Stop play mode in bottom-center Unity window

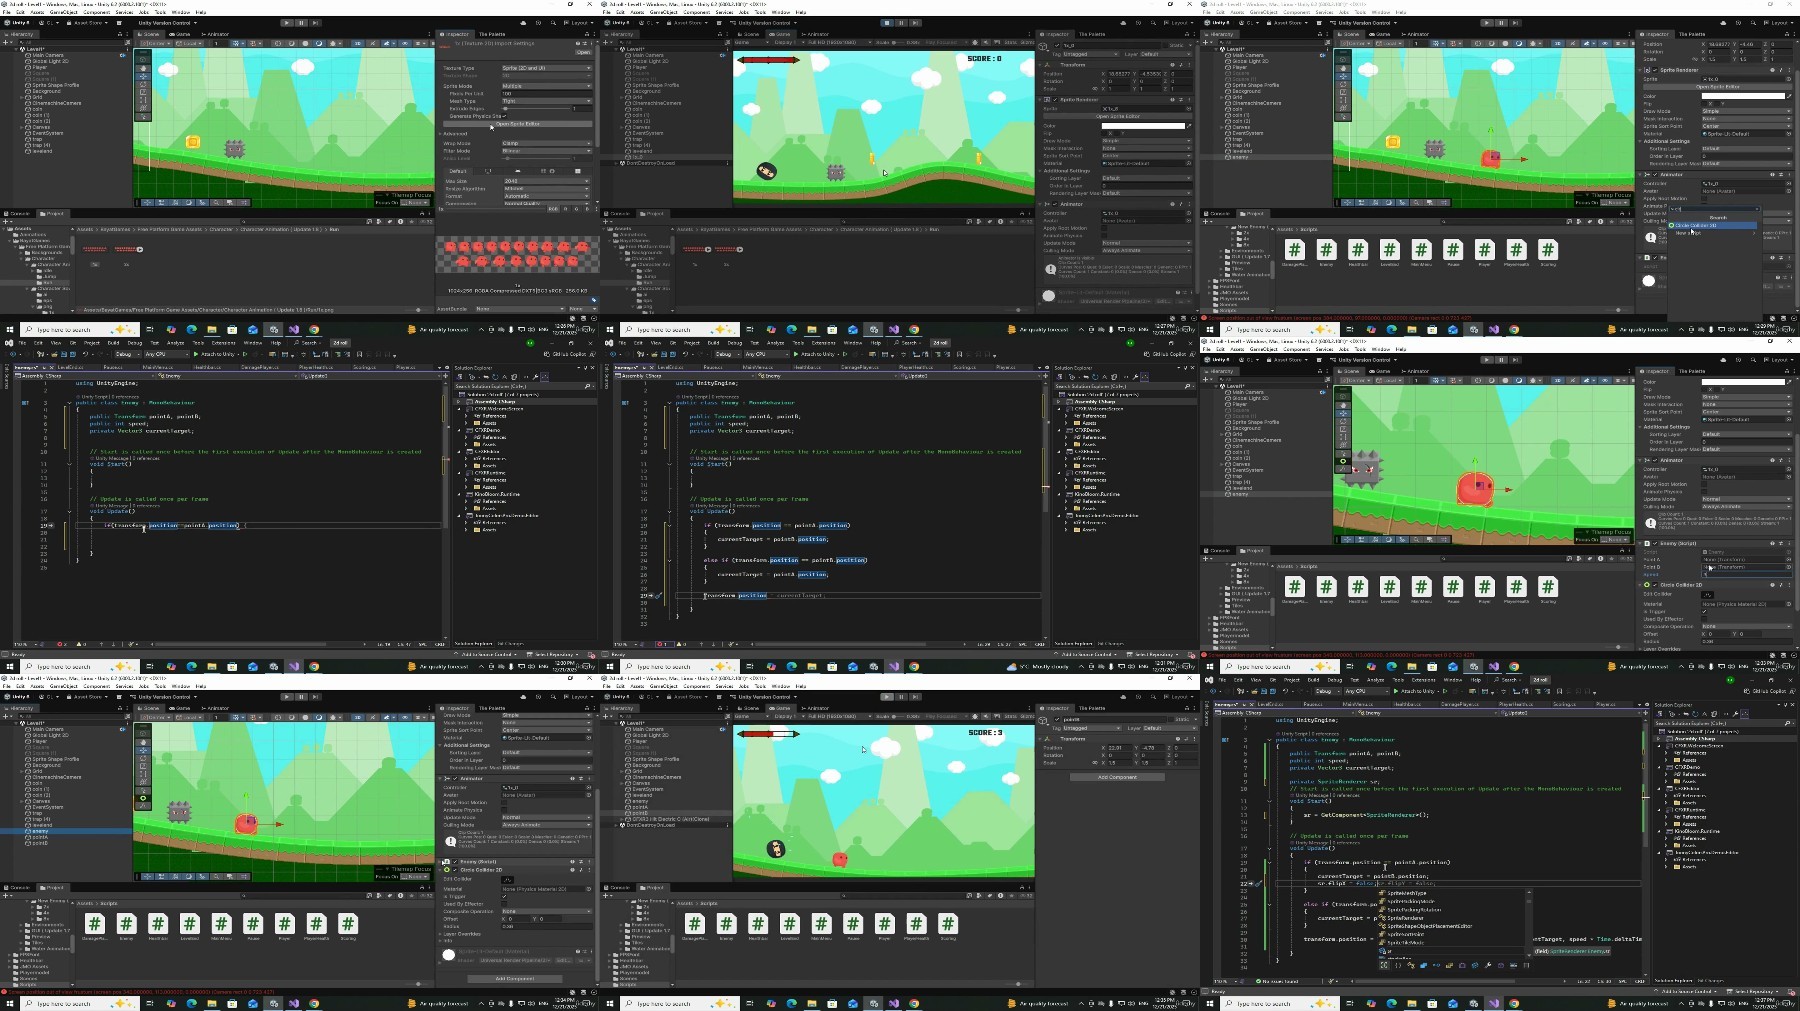[887, 696]
